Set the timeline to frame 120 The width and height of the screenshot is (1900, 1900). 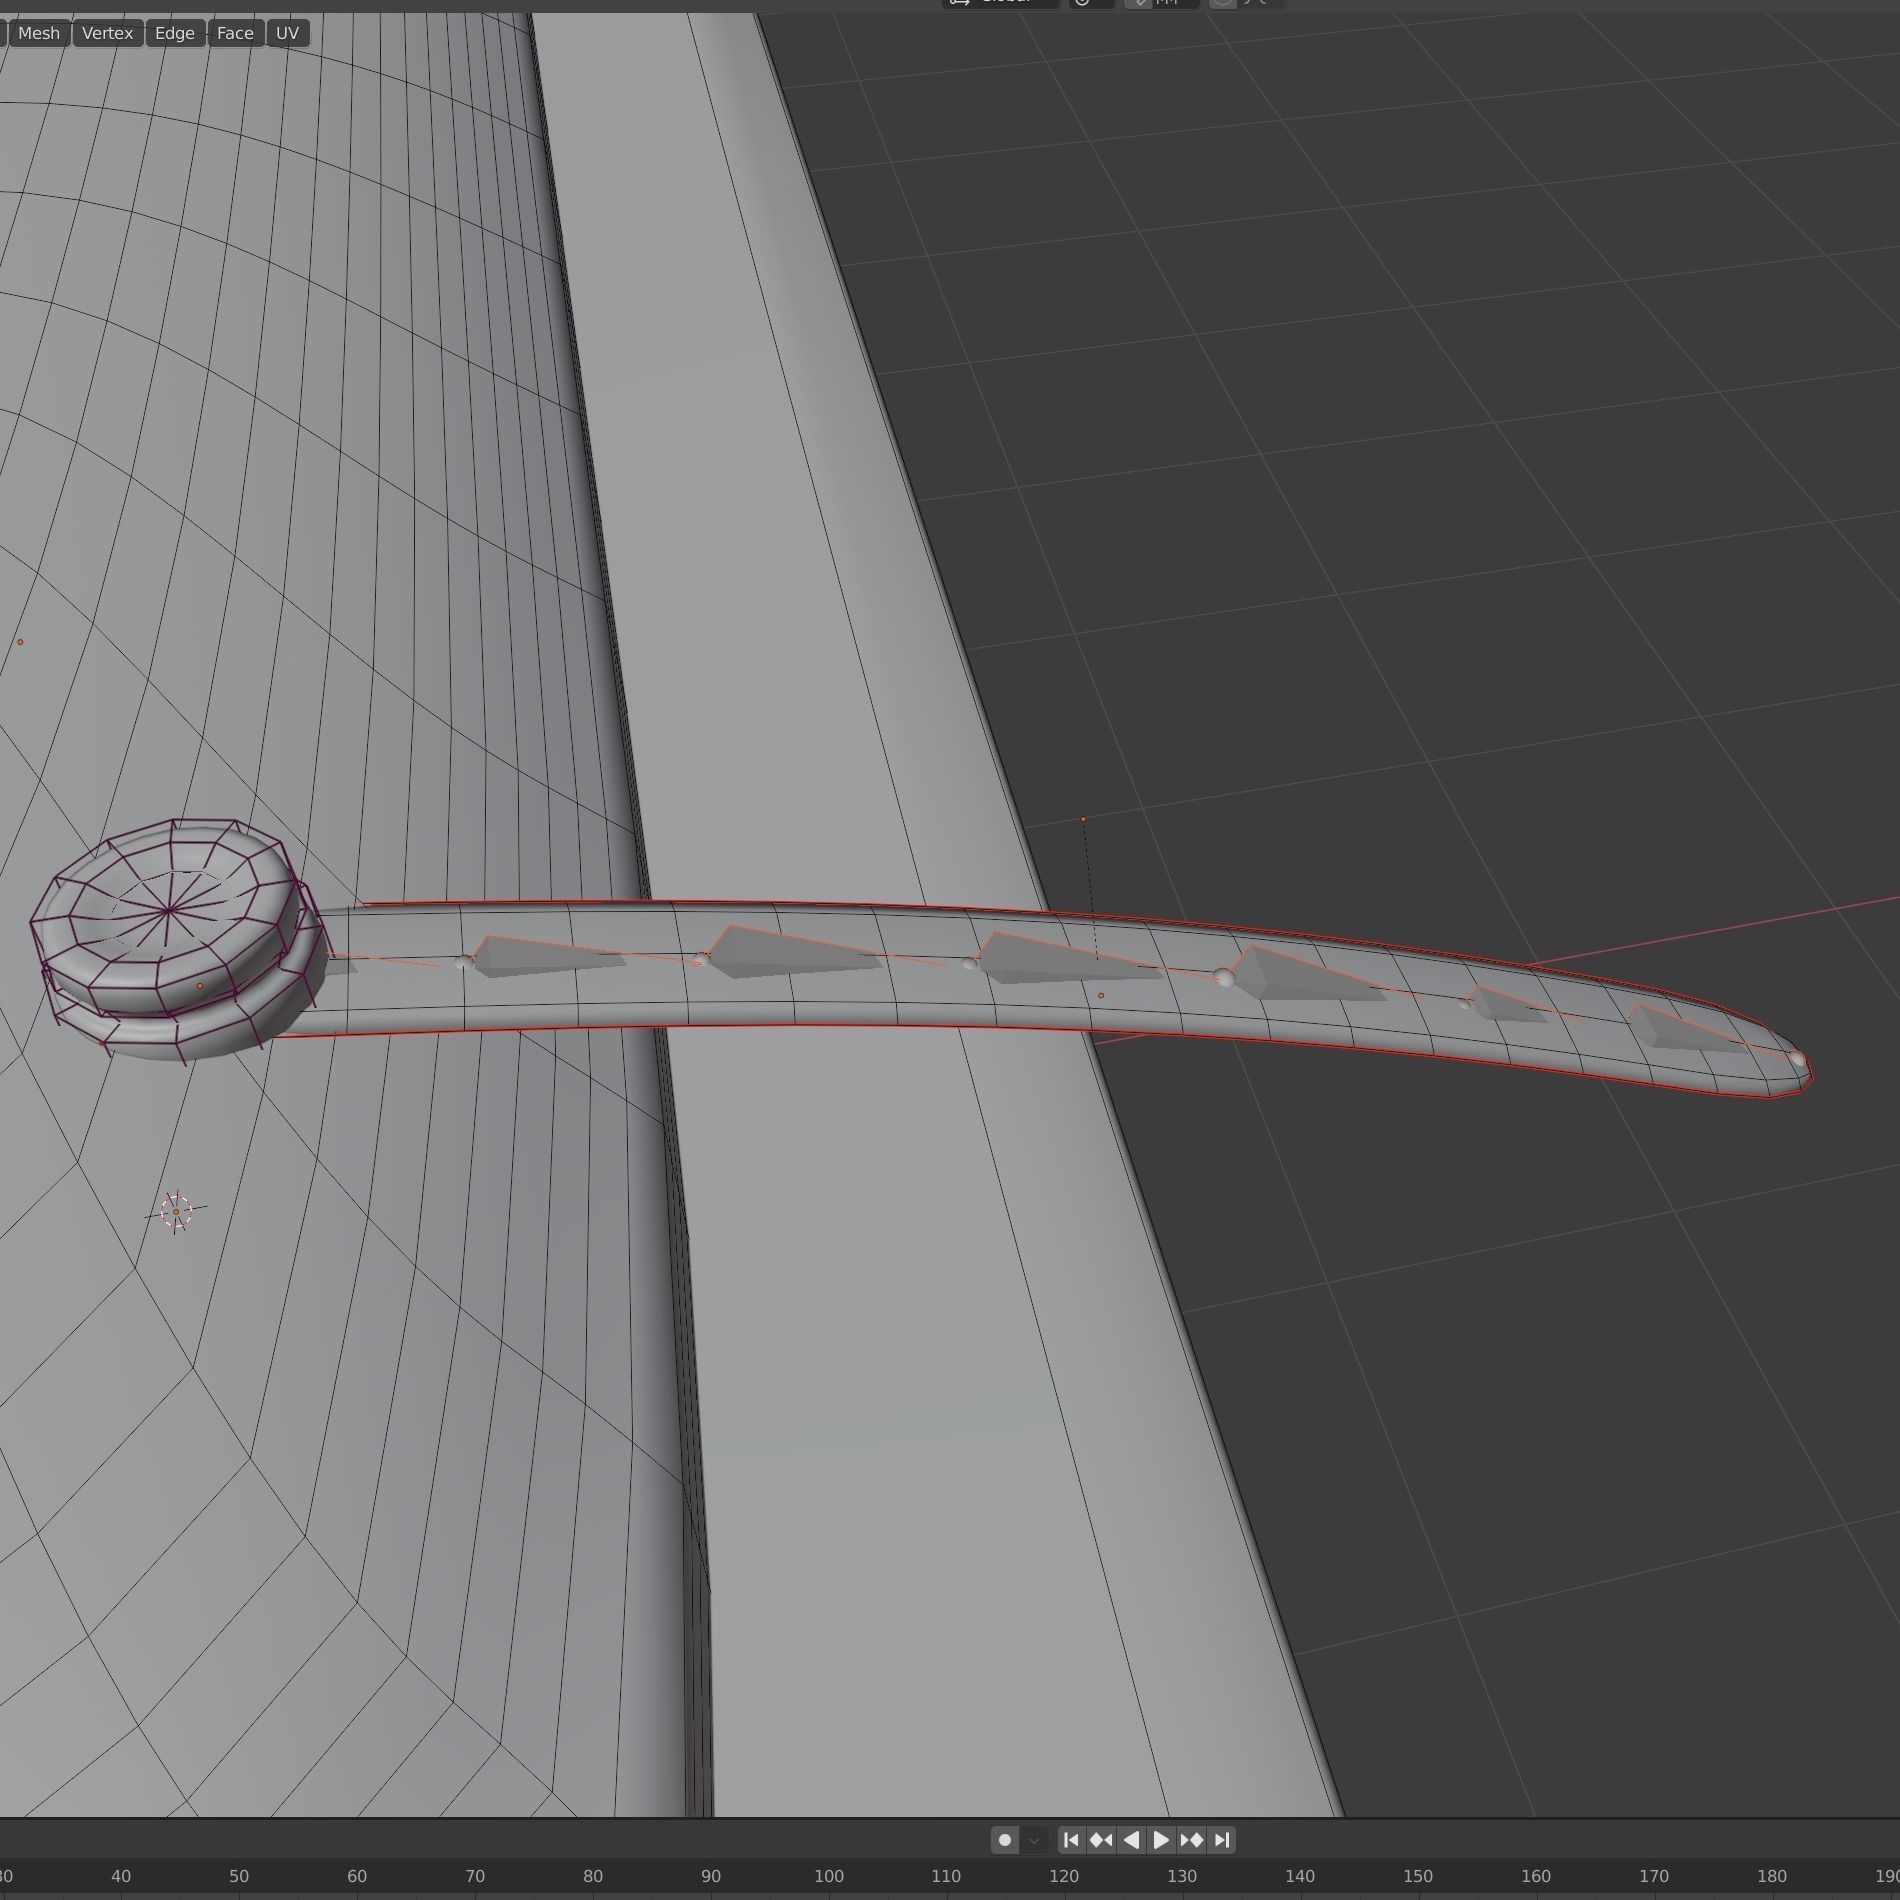(x=1064, y=1876)
